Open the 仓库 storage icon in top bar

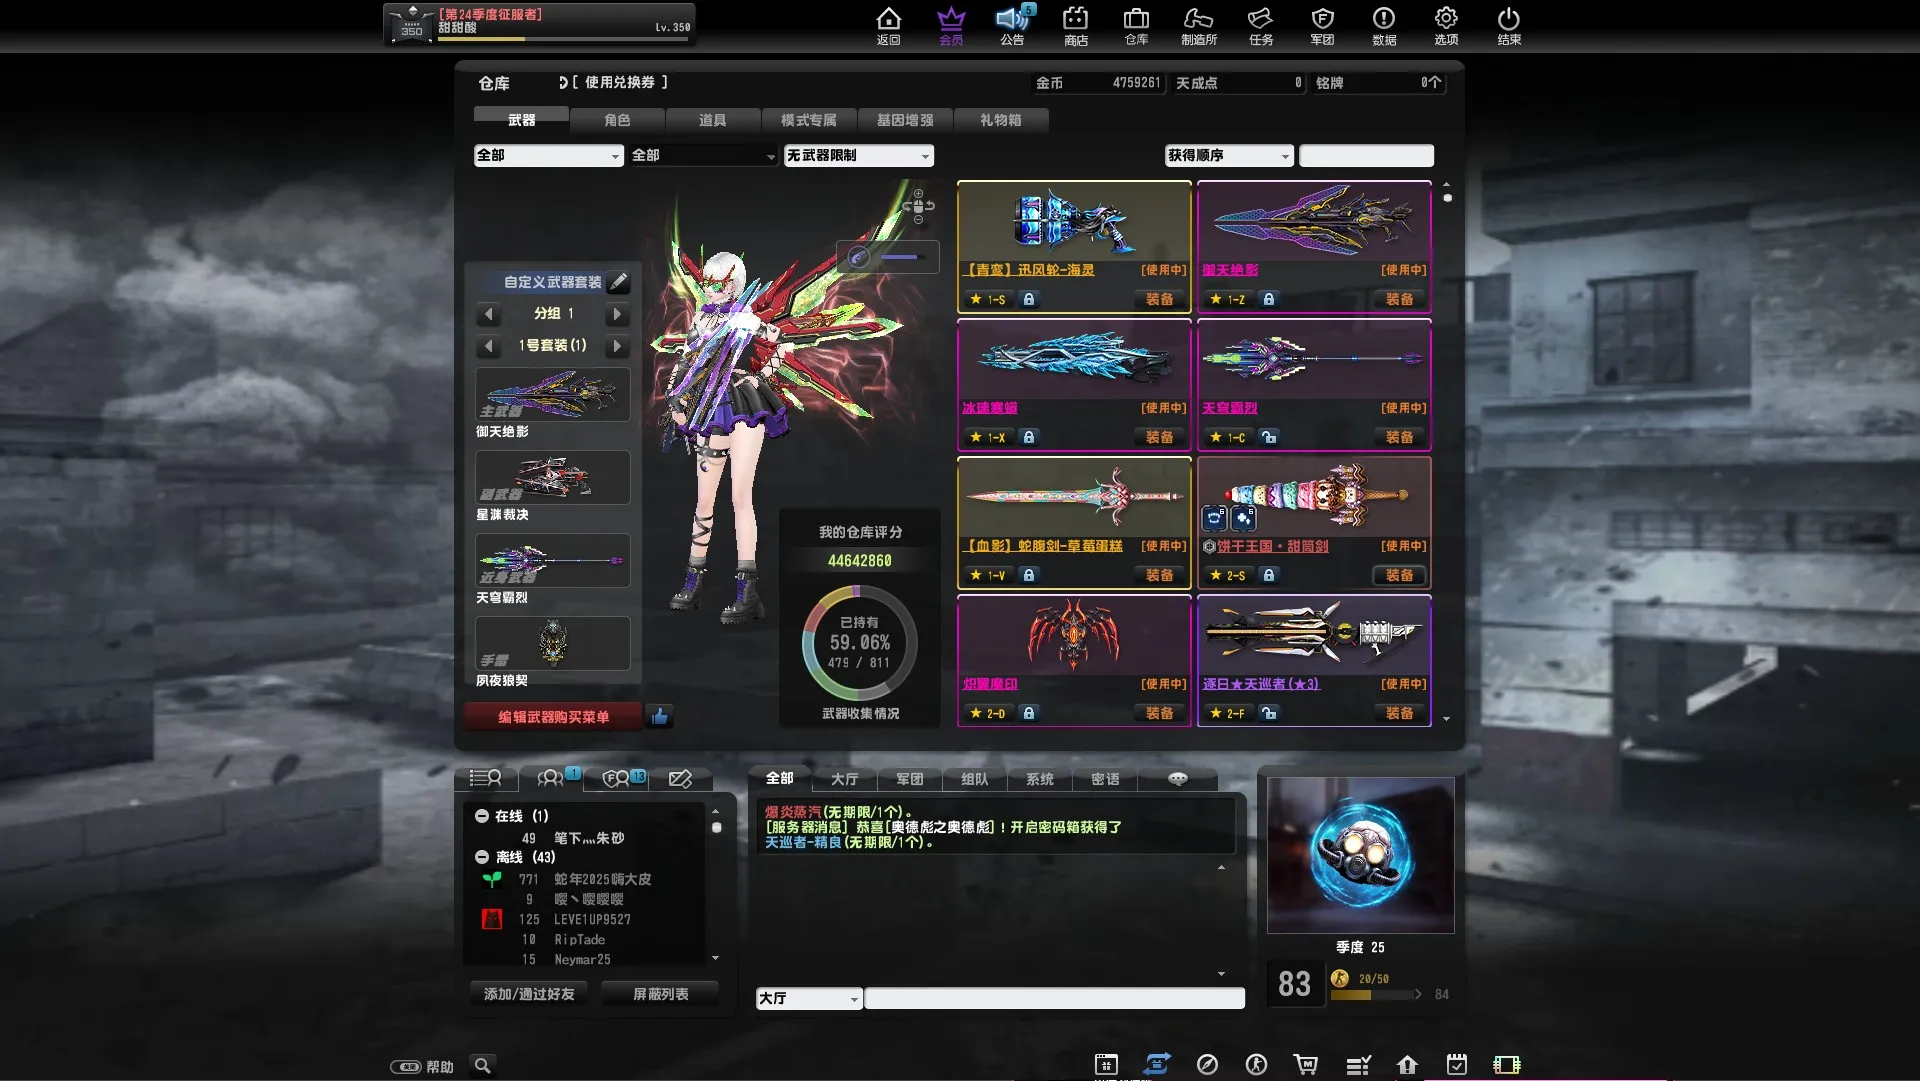coord(1136,26)
